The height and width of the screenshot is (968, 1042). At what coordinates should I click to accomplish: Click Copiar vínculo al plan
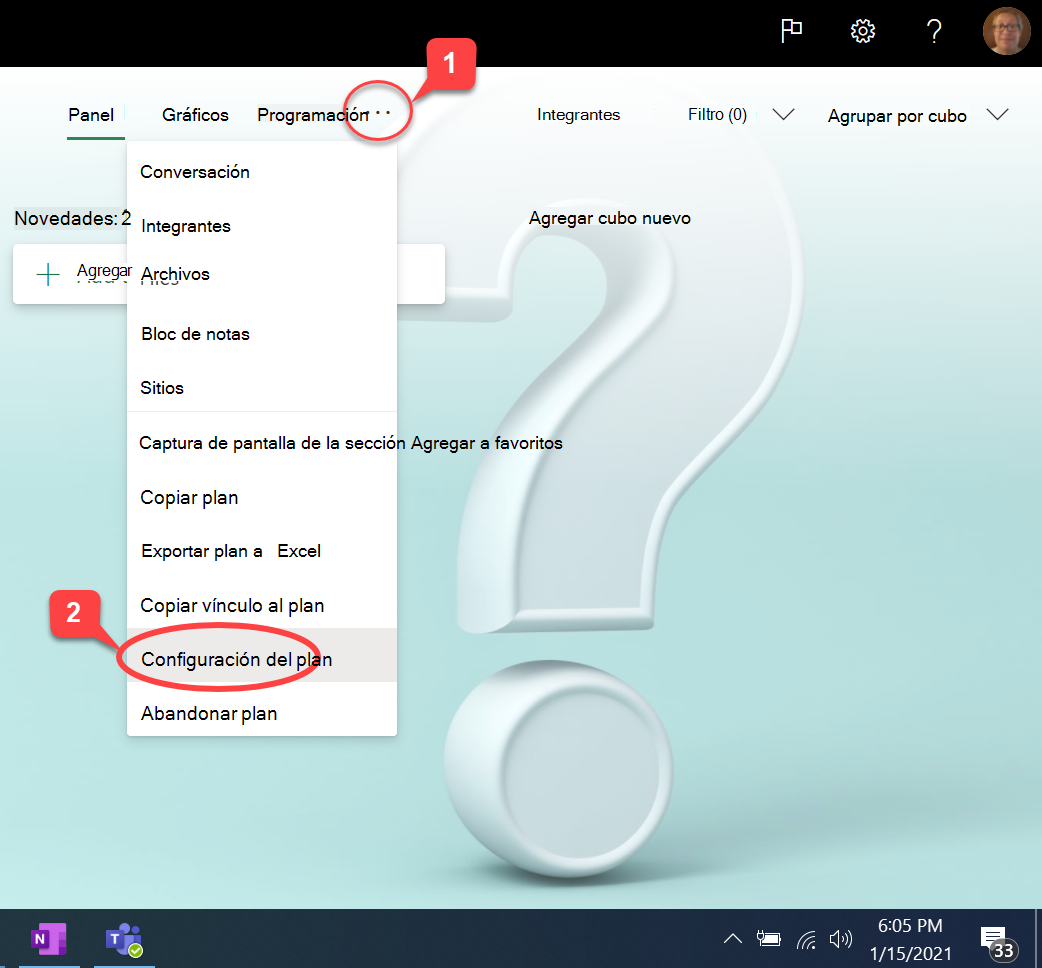(262, 606)
